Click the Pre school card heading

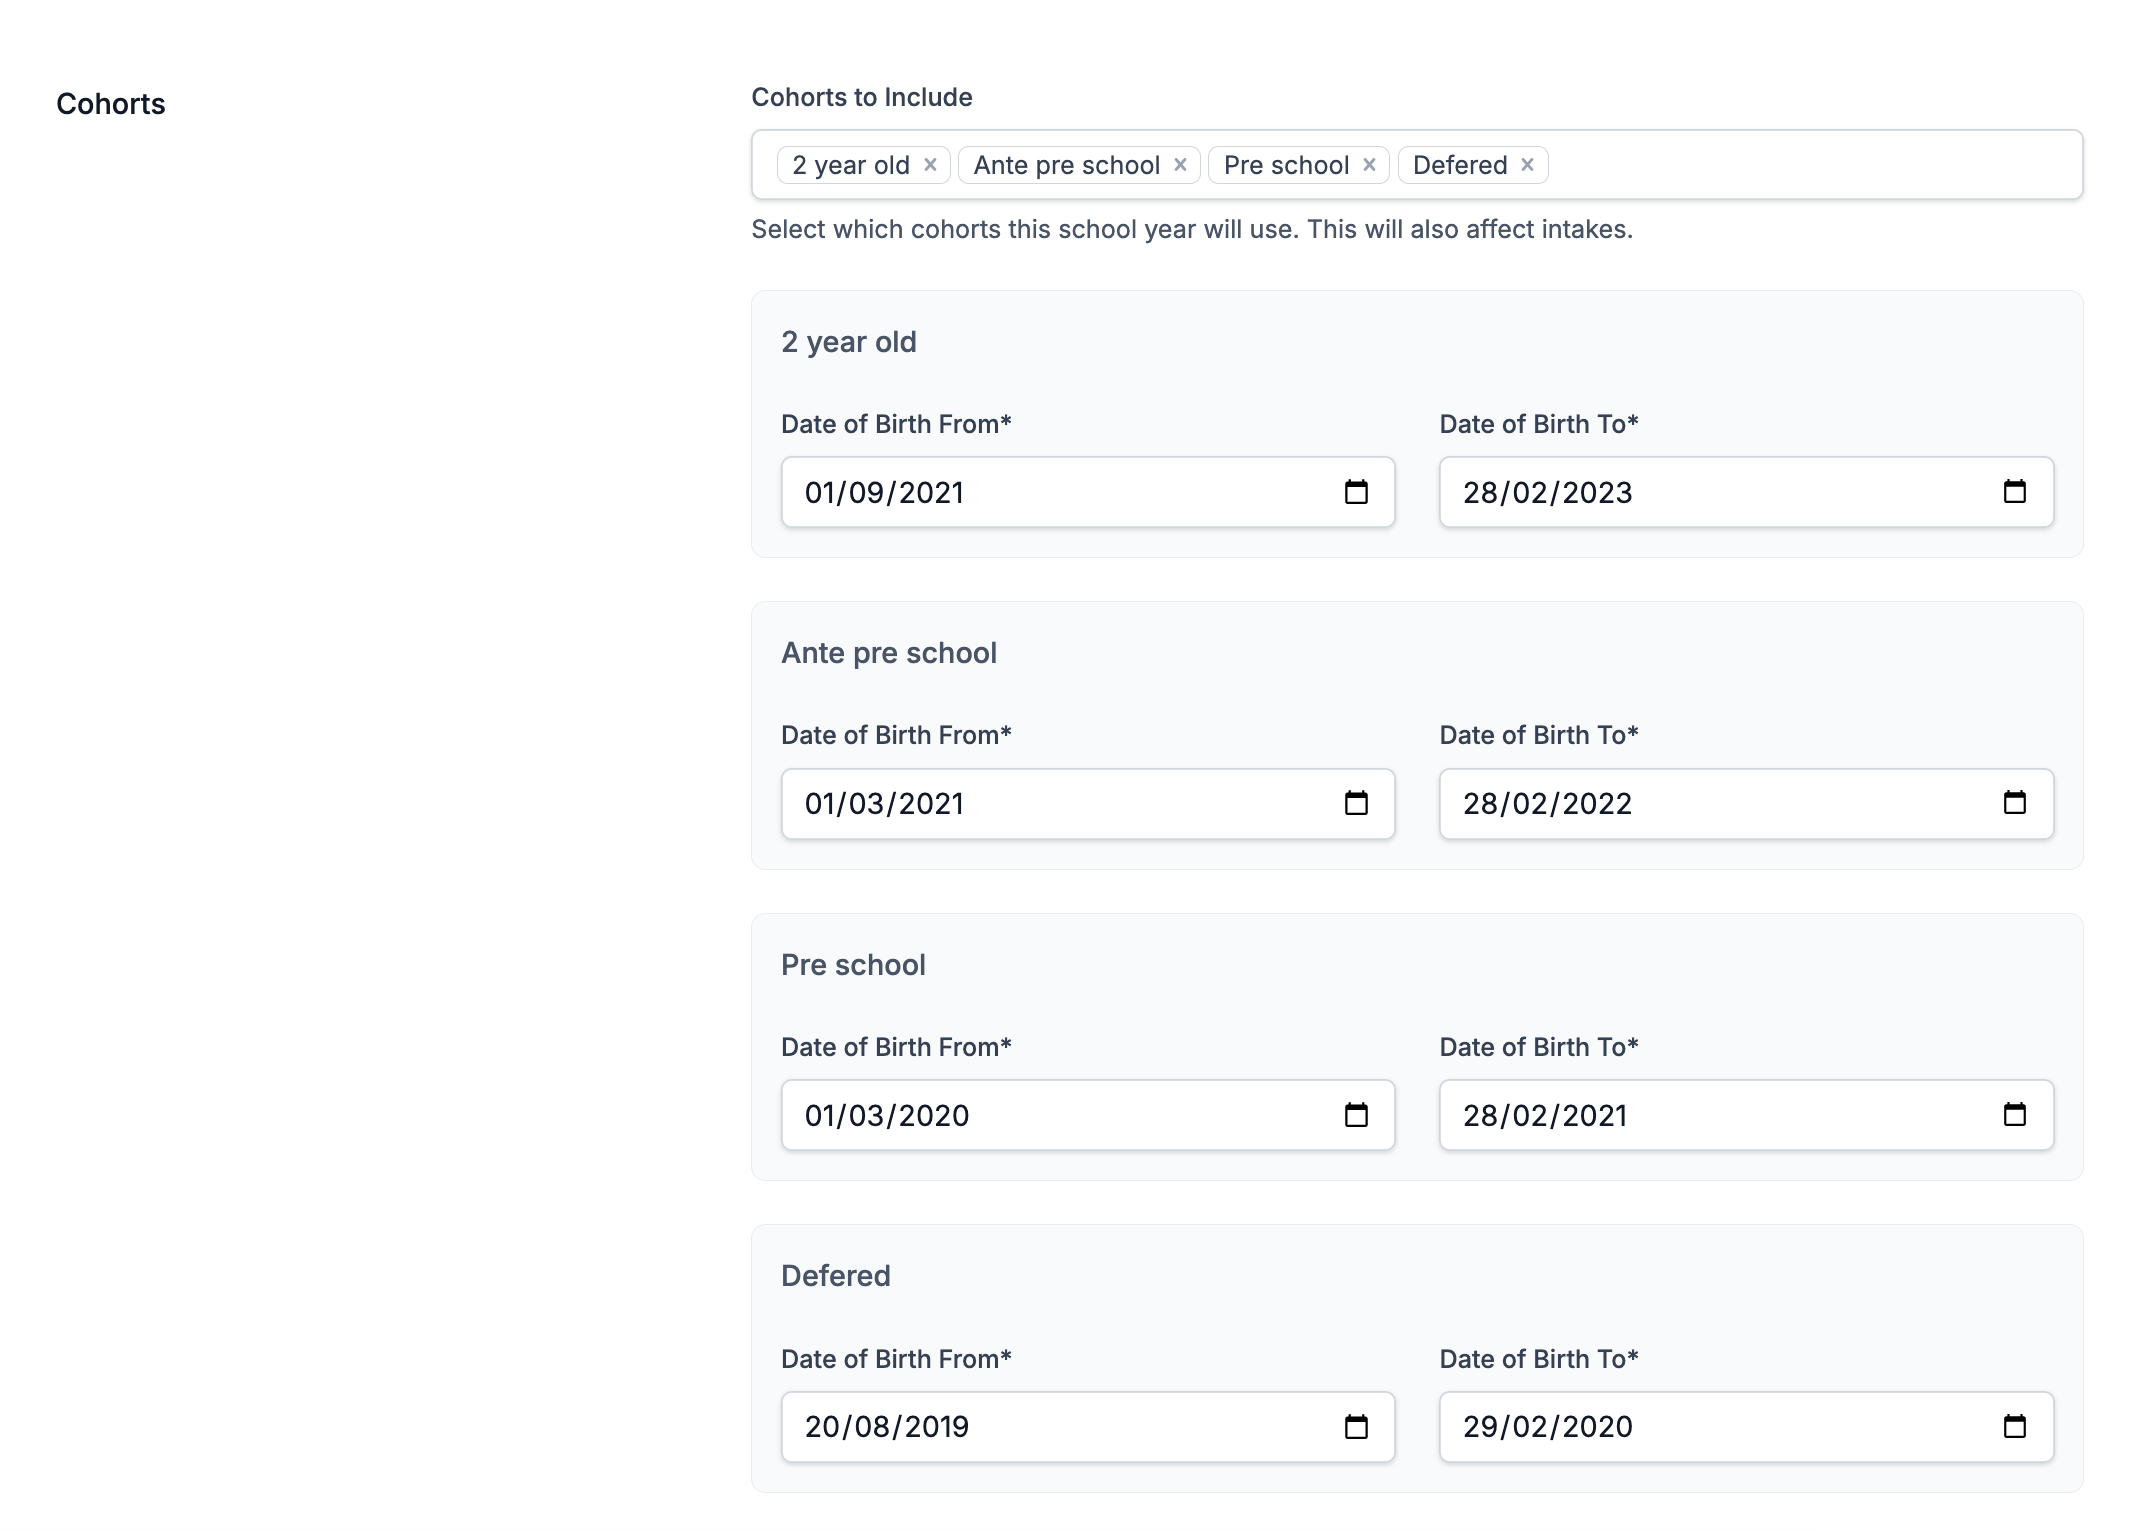(853, 965)
